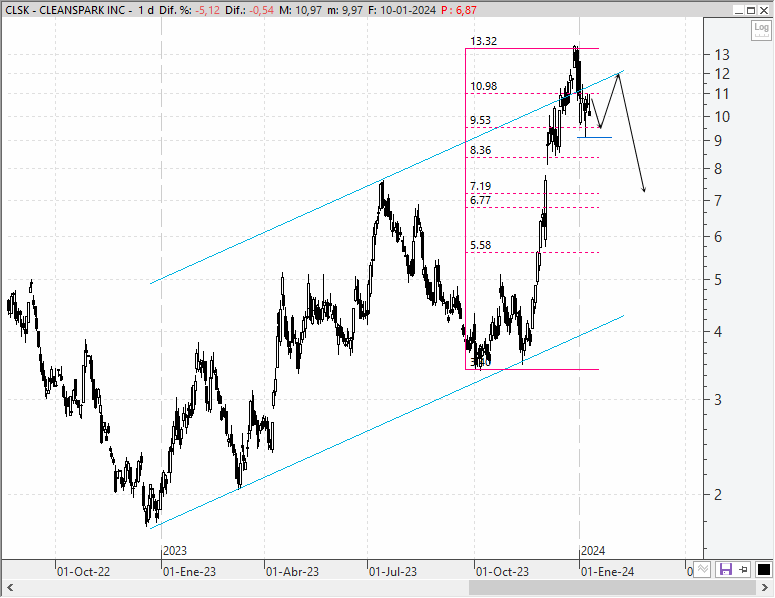This screenshot has height=598, width=775.
Task: Click the 6.77 Fibonacci level label
Action: 480,200
